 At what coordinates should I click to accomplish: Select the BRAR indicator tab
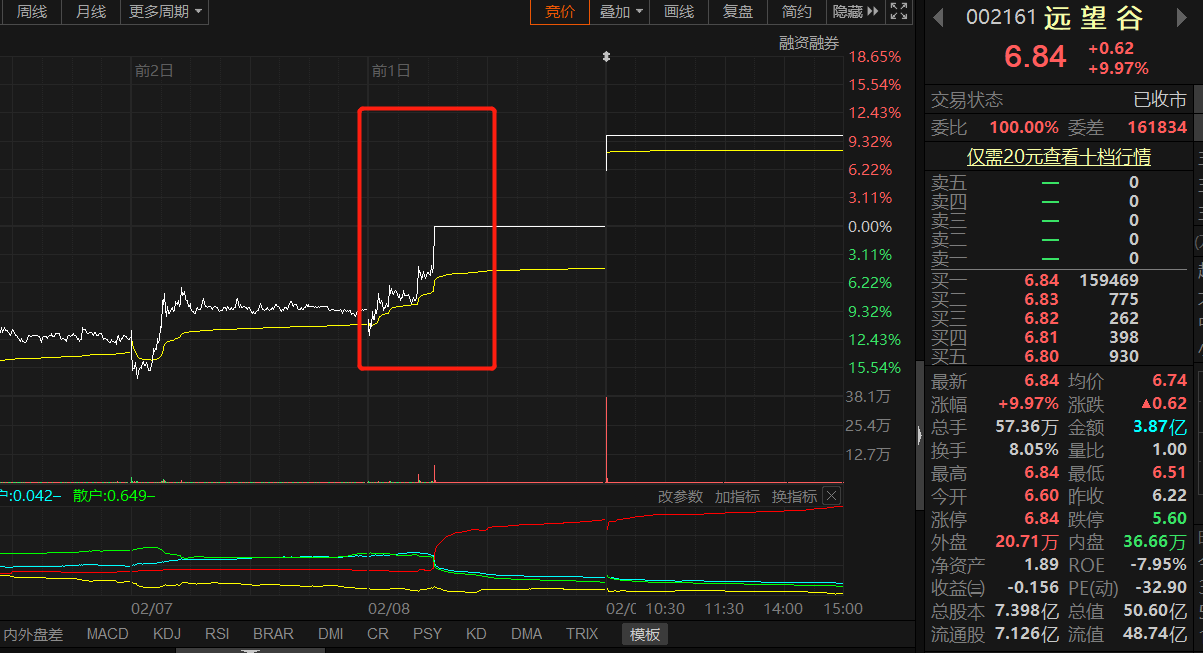273,634
